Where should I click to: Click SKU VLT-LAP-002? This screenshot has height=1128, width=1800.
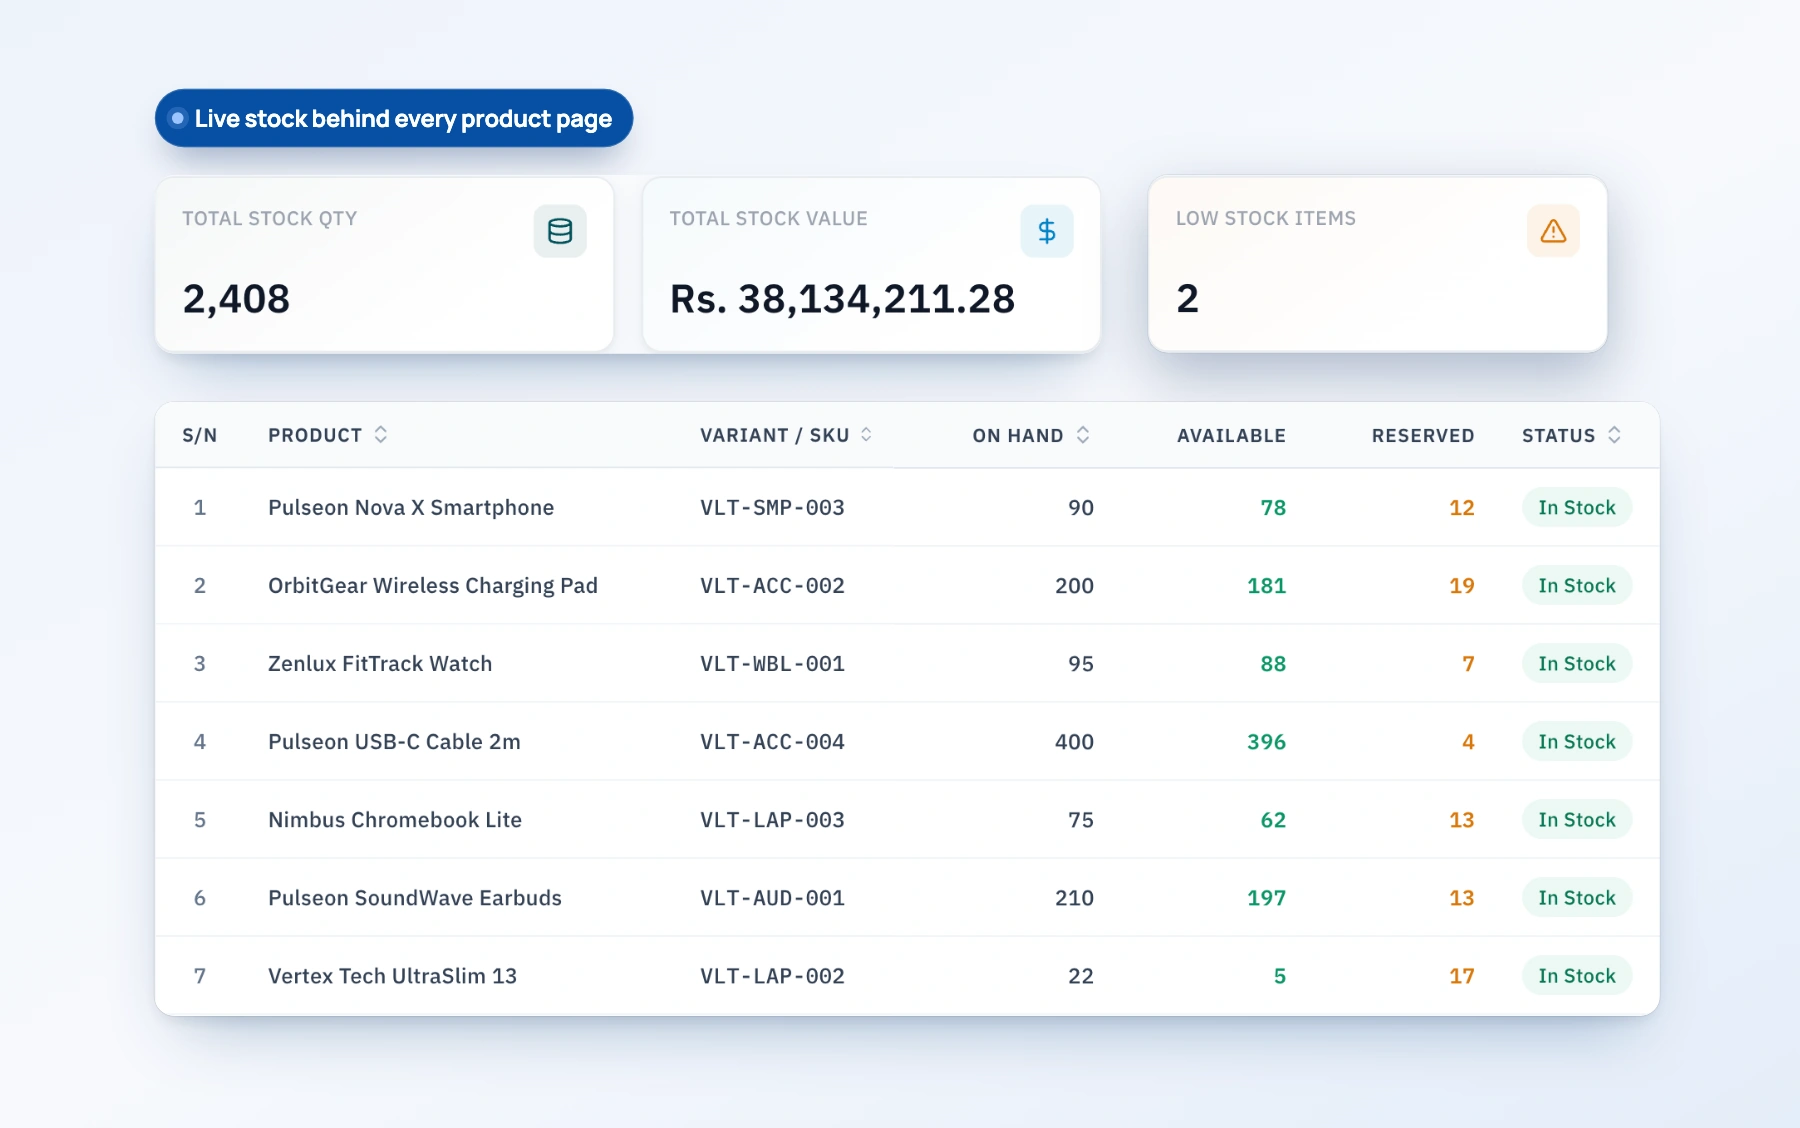click(x=772, y=975)
